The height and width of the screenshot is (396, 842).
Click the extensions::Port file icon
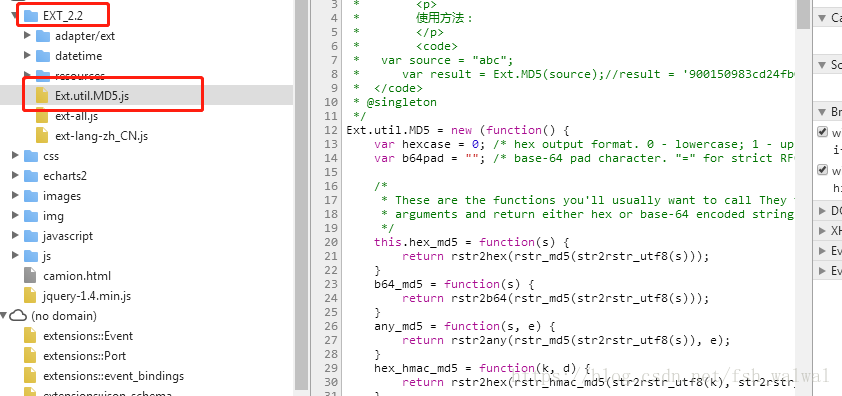click(31, 356)
